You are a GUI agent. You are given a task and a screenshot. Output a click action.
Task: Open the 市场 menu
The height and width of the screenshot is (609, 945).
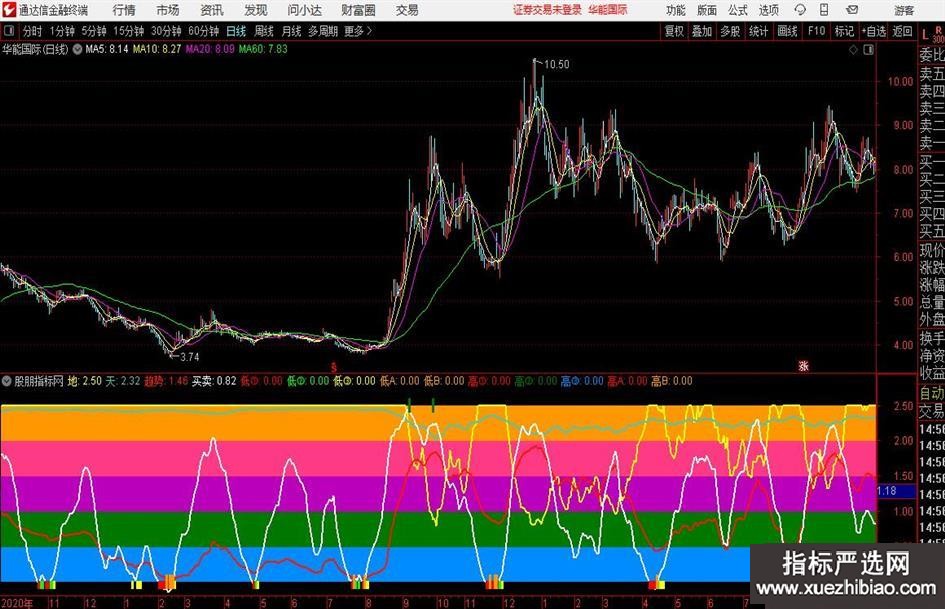[x=168, y=10]
